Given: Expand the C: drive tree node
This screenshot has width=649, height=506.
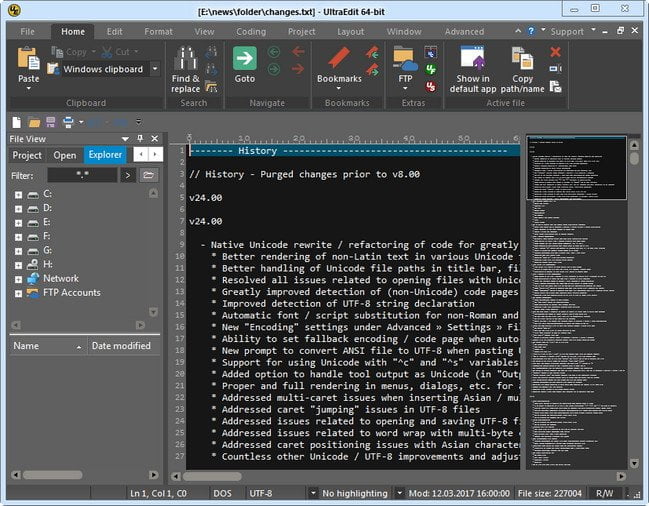Looking at the screenshot, I should (x=18, y=194).
